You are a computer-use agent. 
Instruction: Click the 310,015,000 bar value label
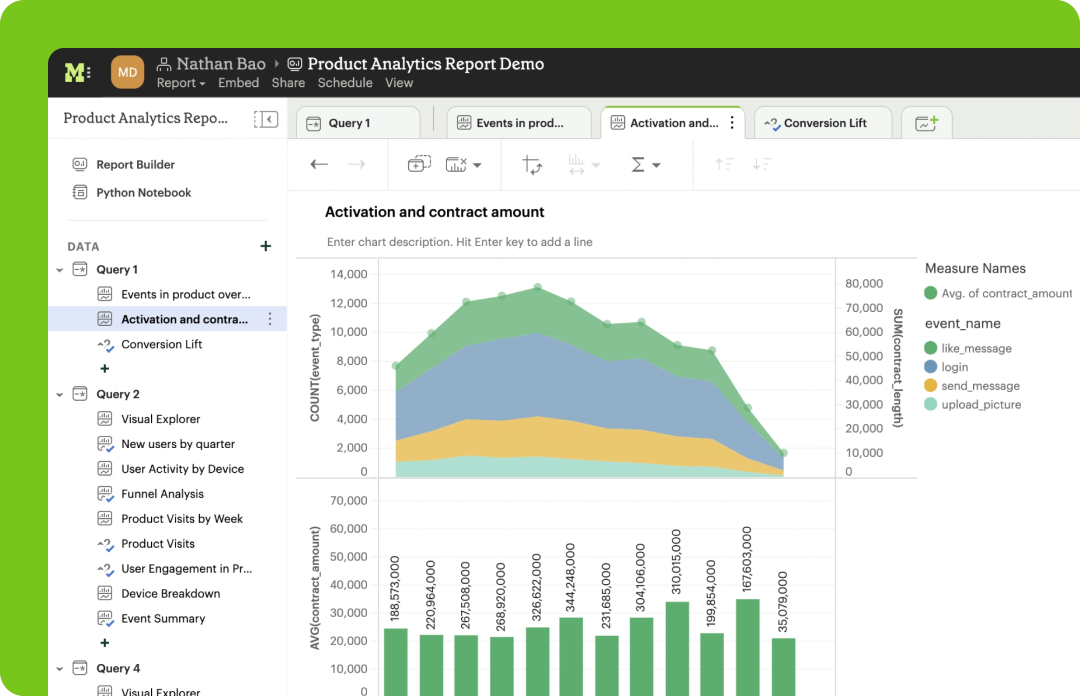coord(676,562)
